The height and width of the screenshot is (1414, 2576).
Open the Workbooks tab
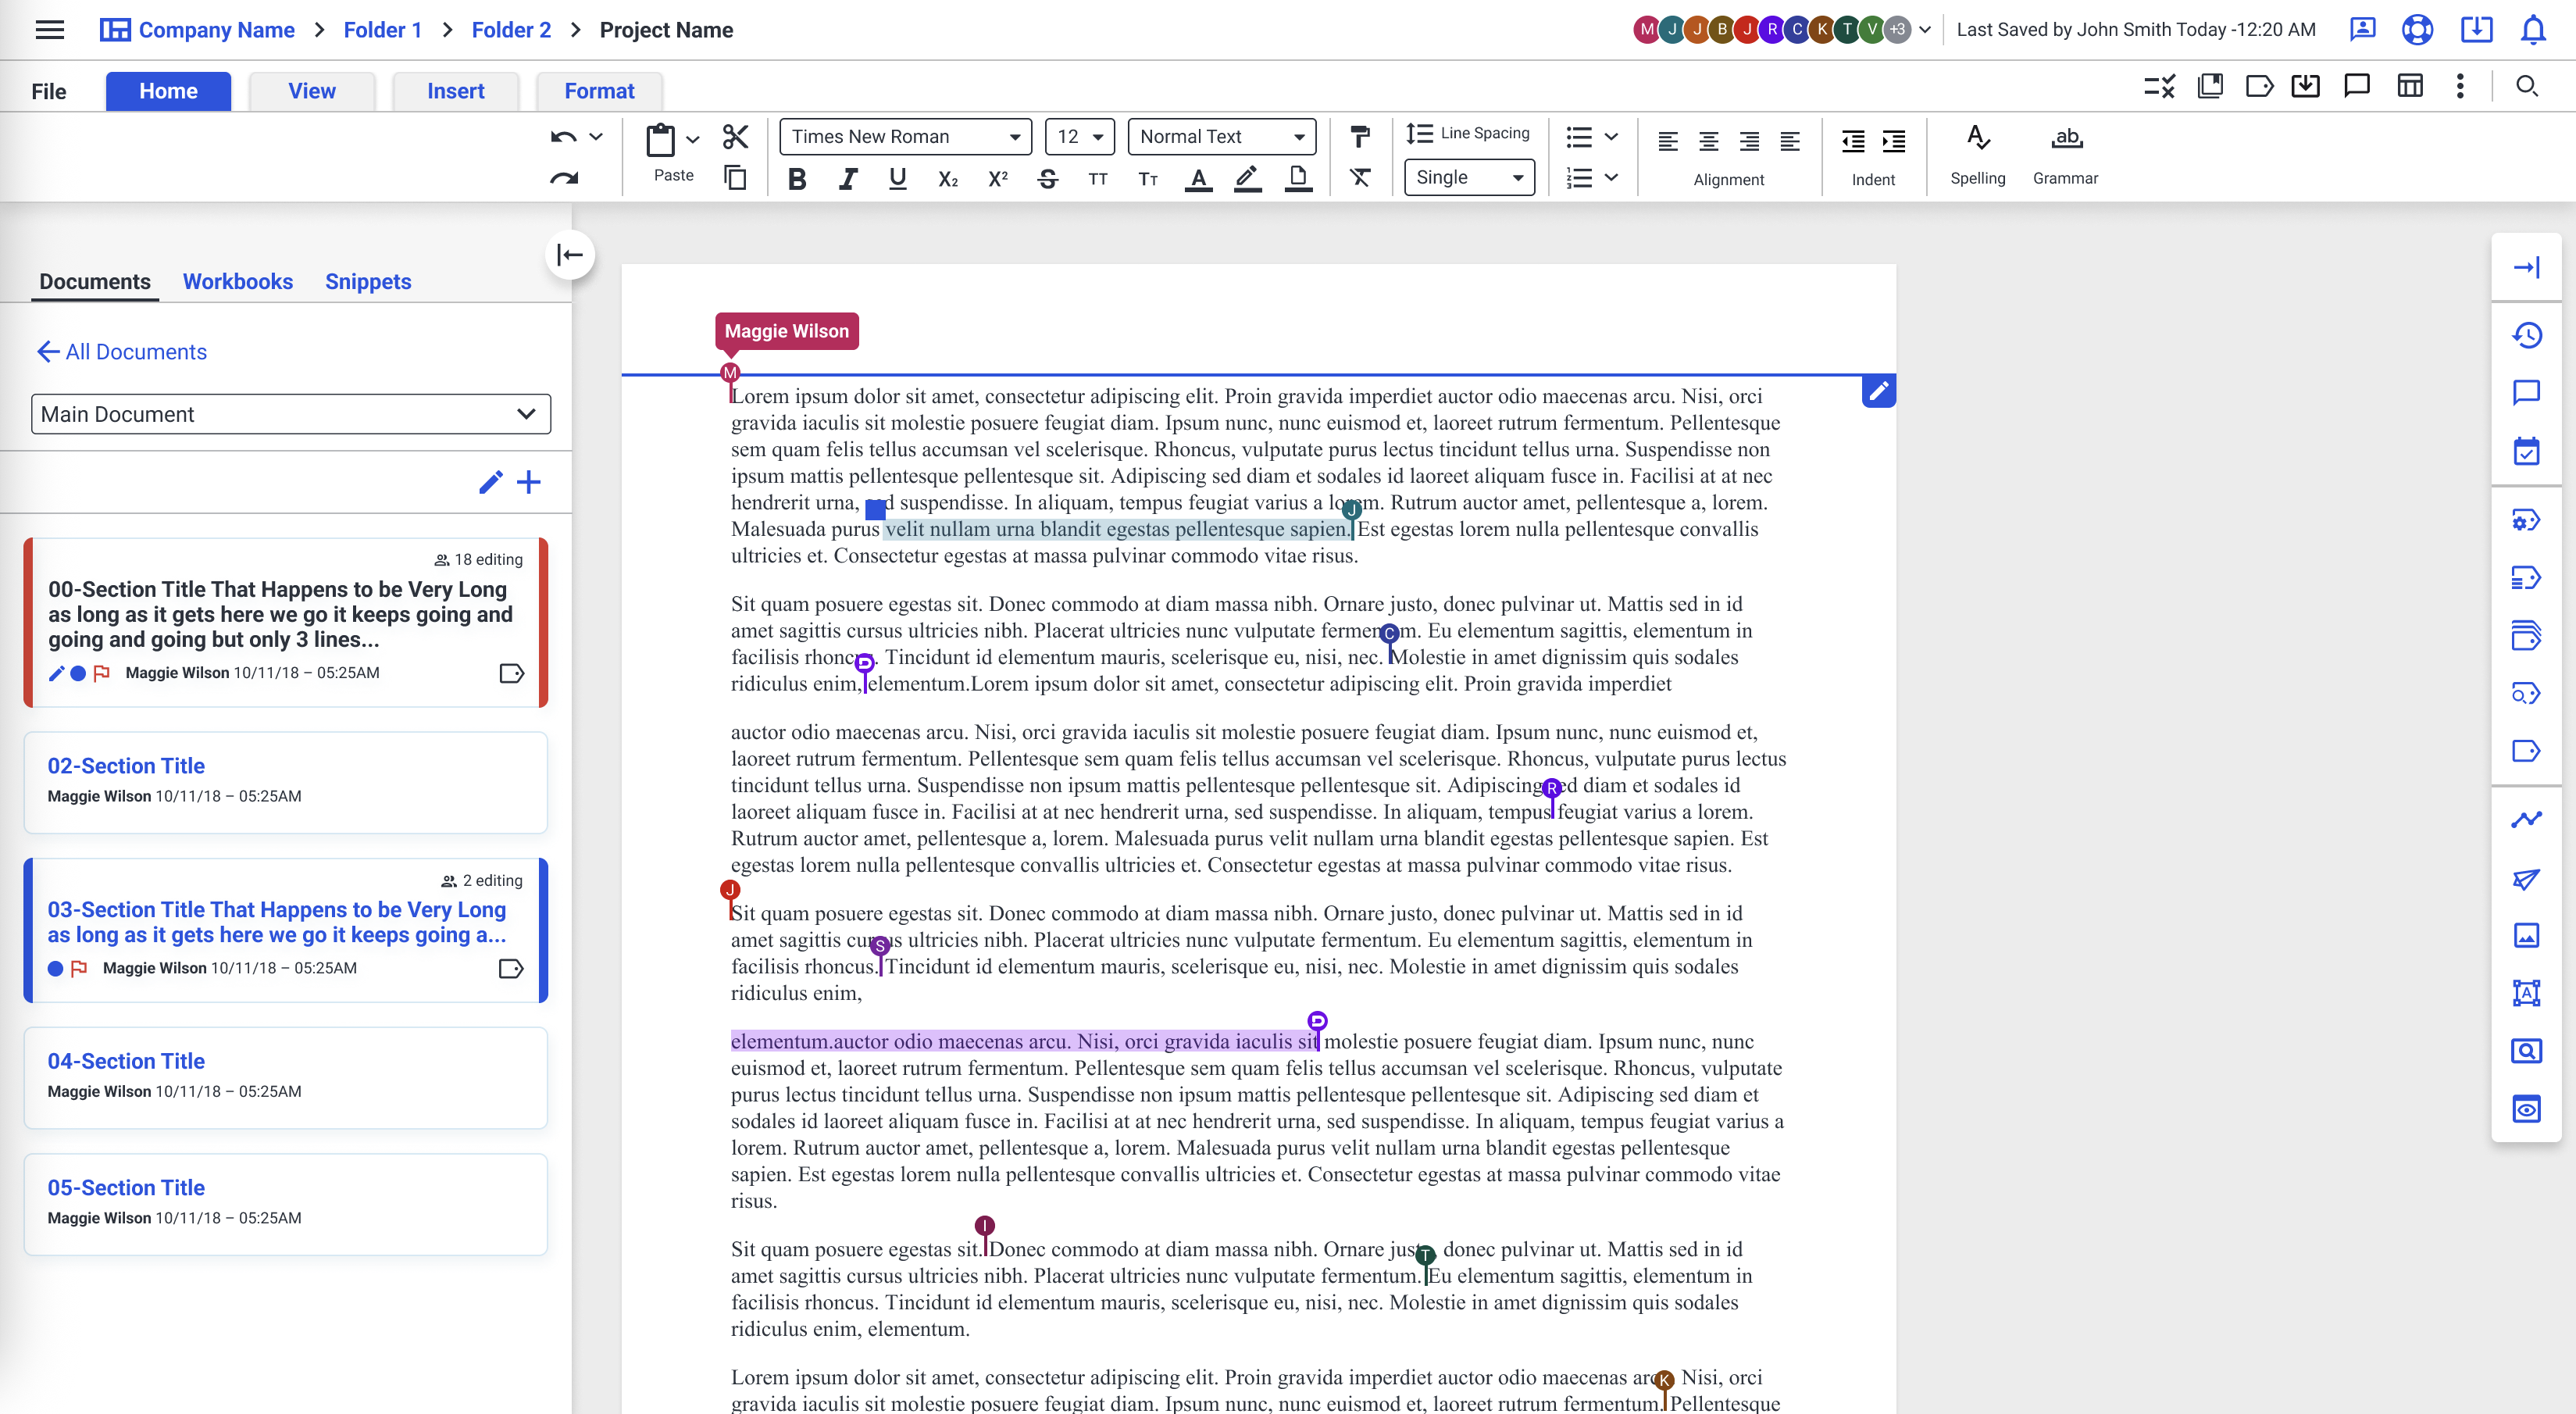237,282
